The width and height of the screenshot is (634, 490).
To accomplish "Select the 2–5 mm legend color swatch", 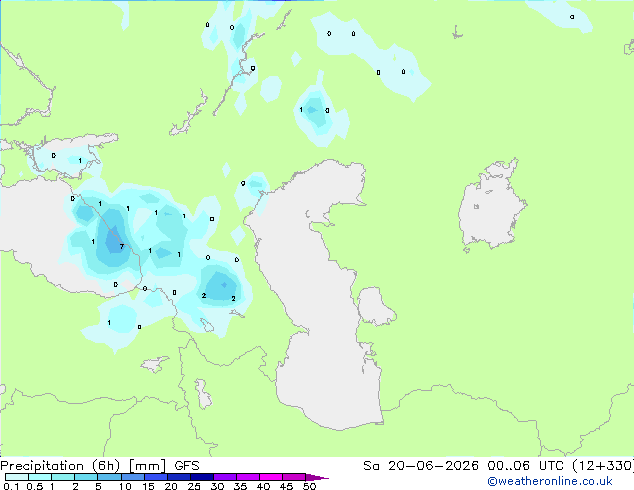I will tap(86, 477).
